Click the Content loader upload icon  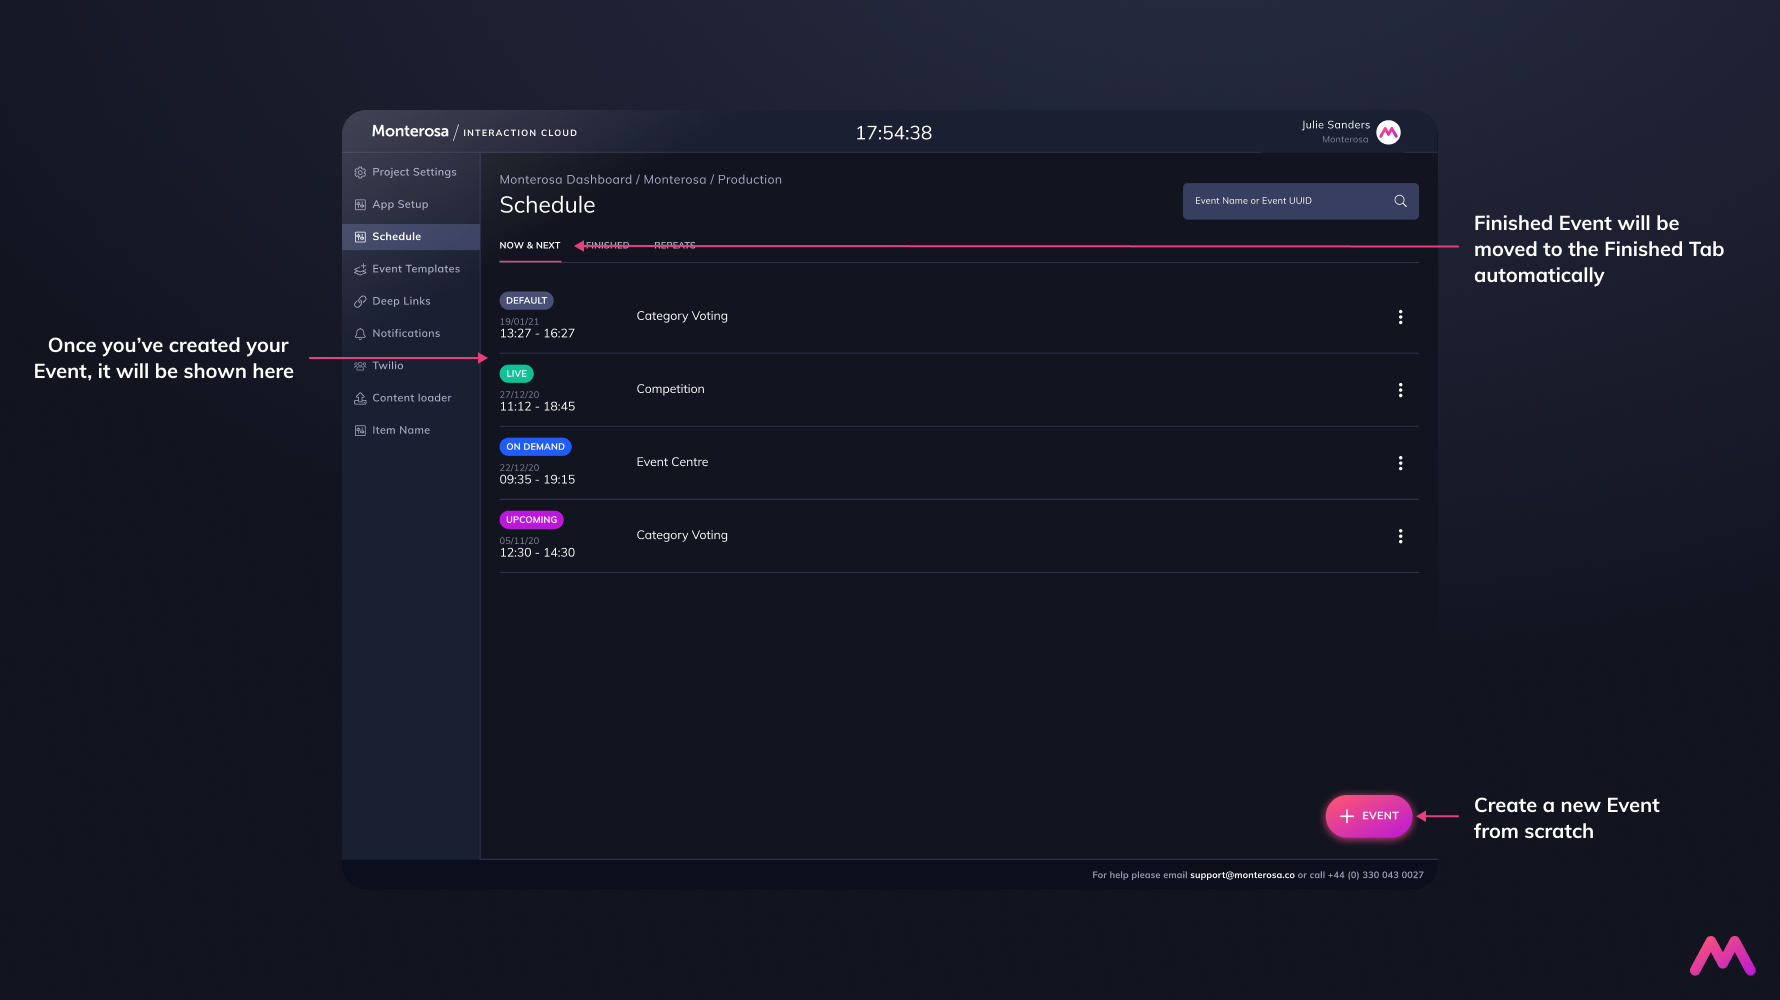[360, 398]
